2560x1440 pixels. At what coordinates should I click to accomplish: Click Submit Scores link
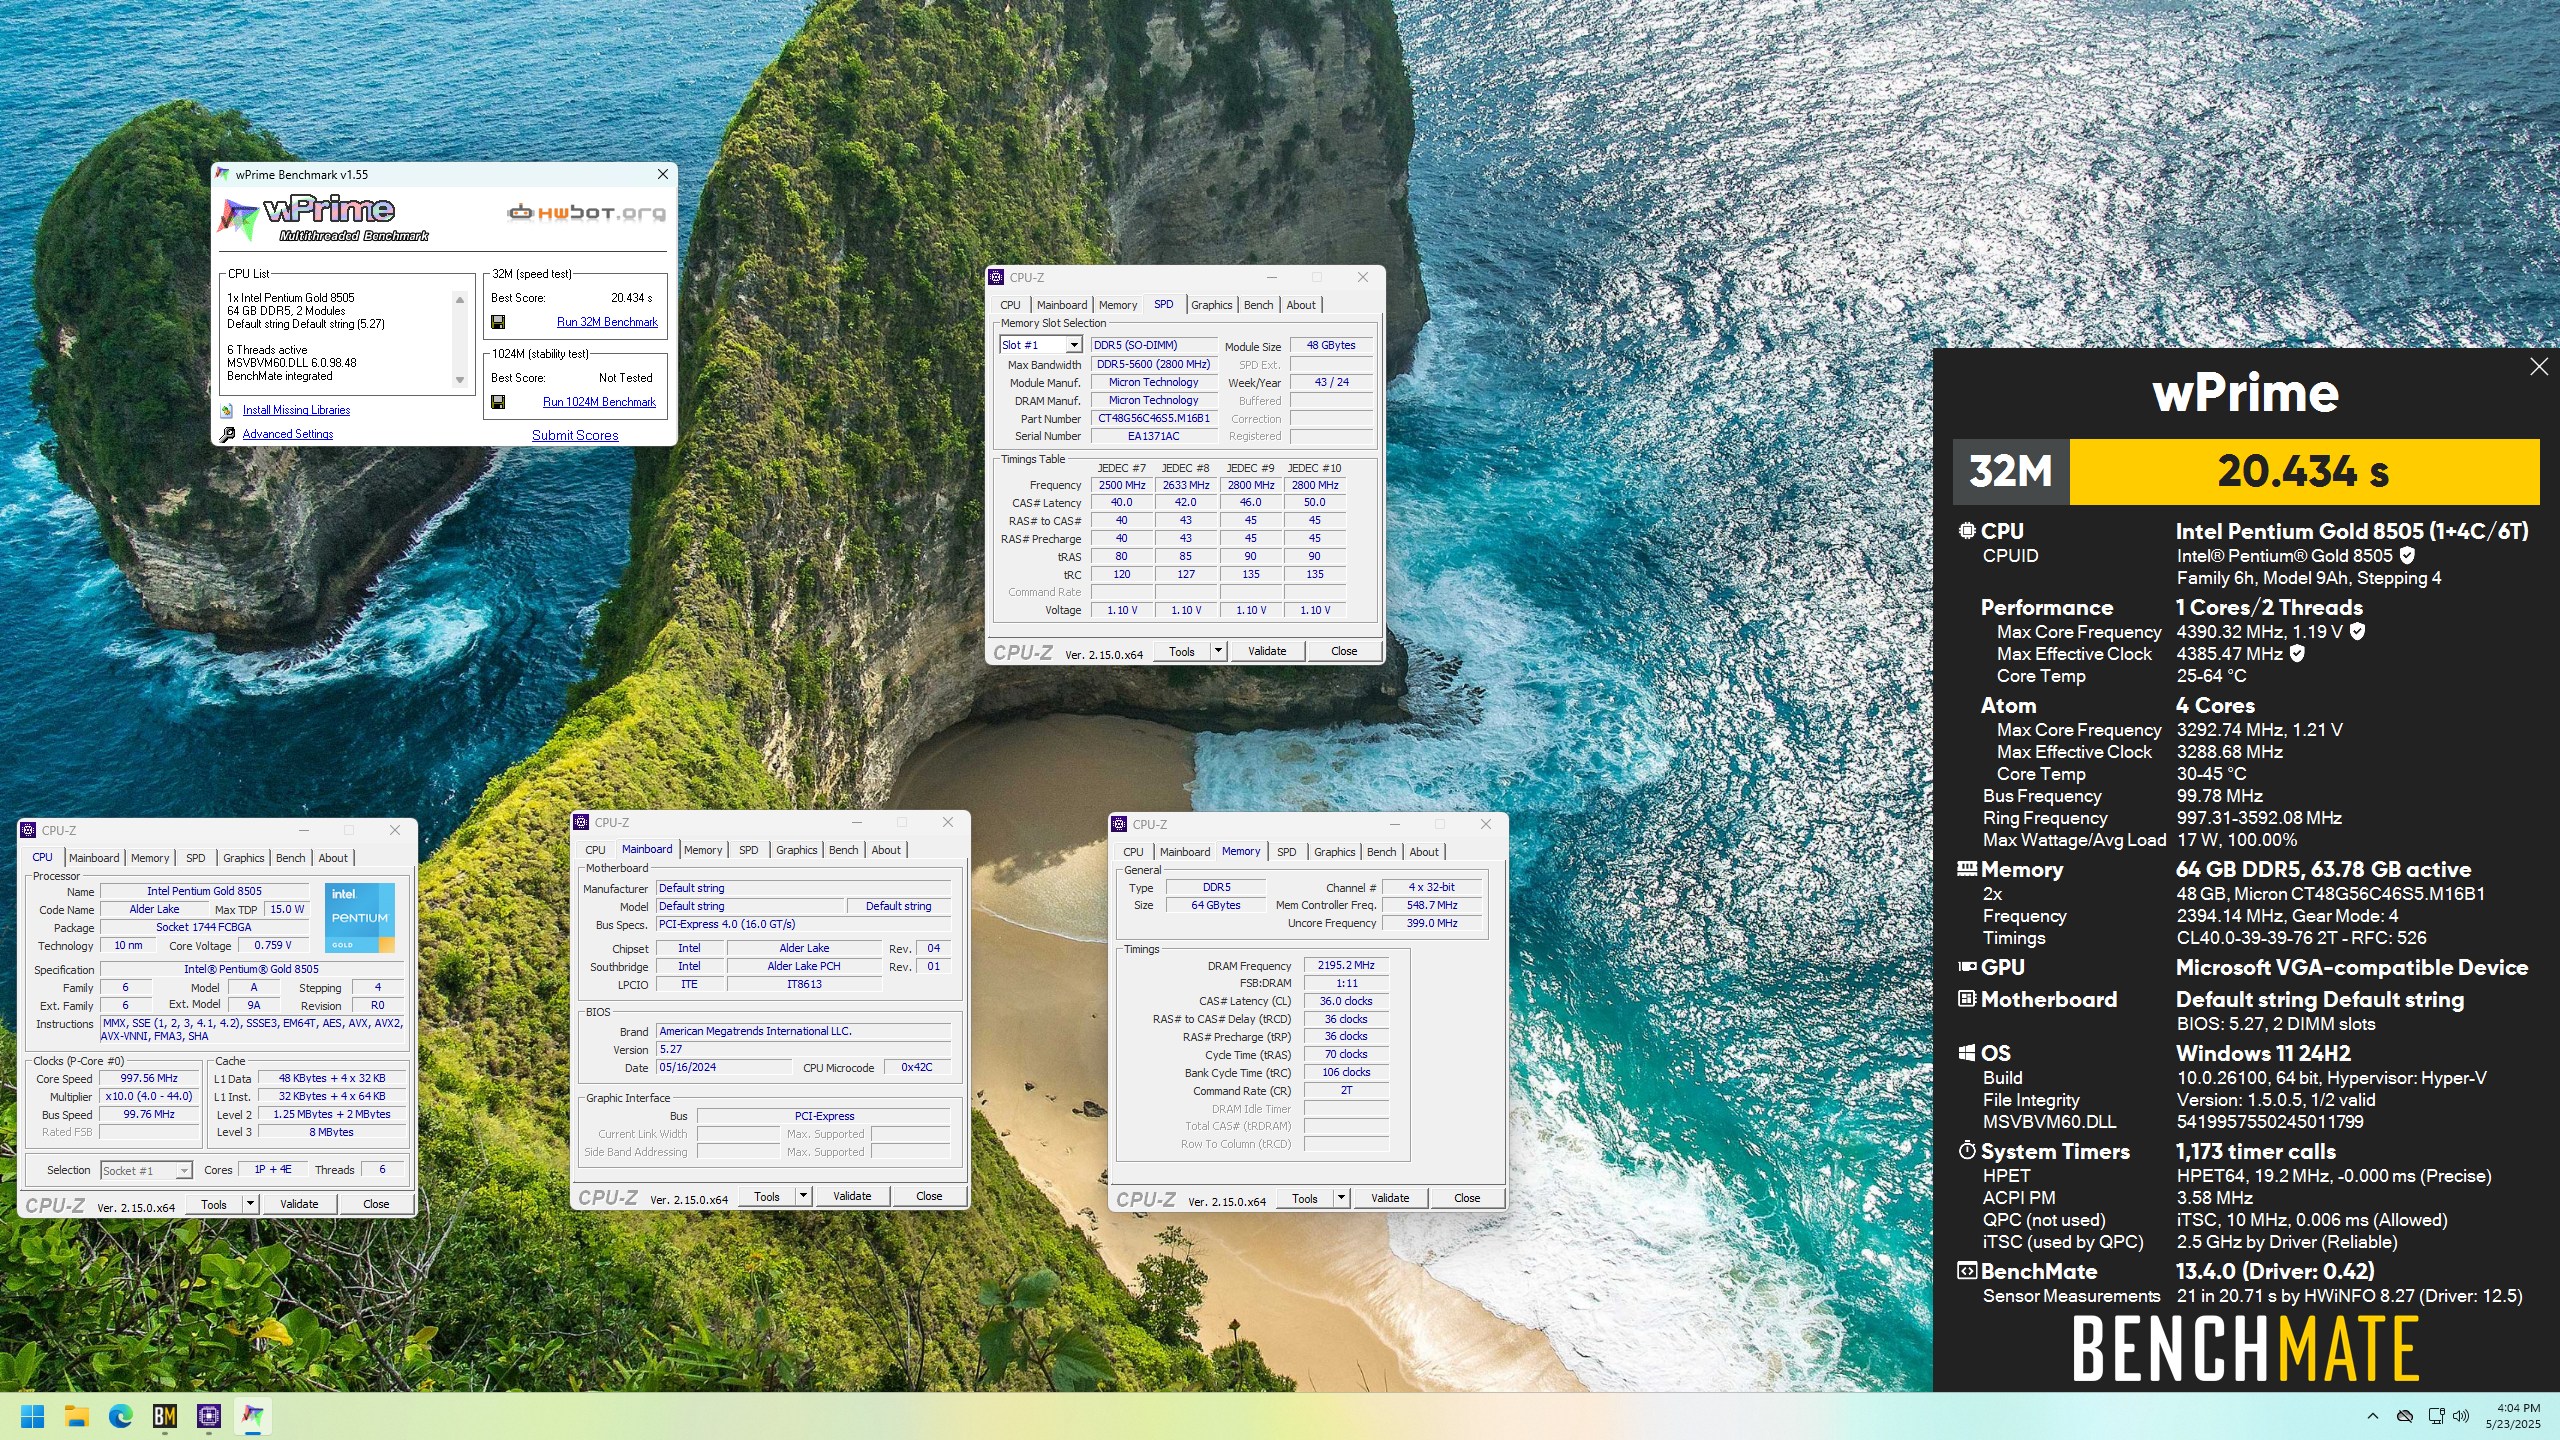click(x=575, y=435)
